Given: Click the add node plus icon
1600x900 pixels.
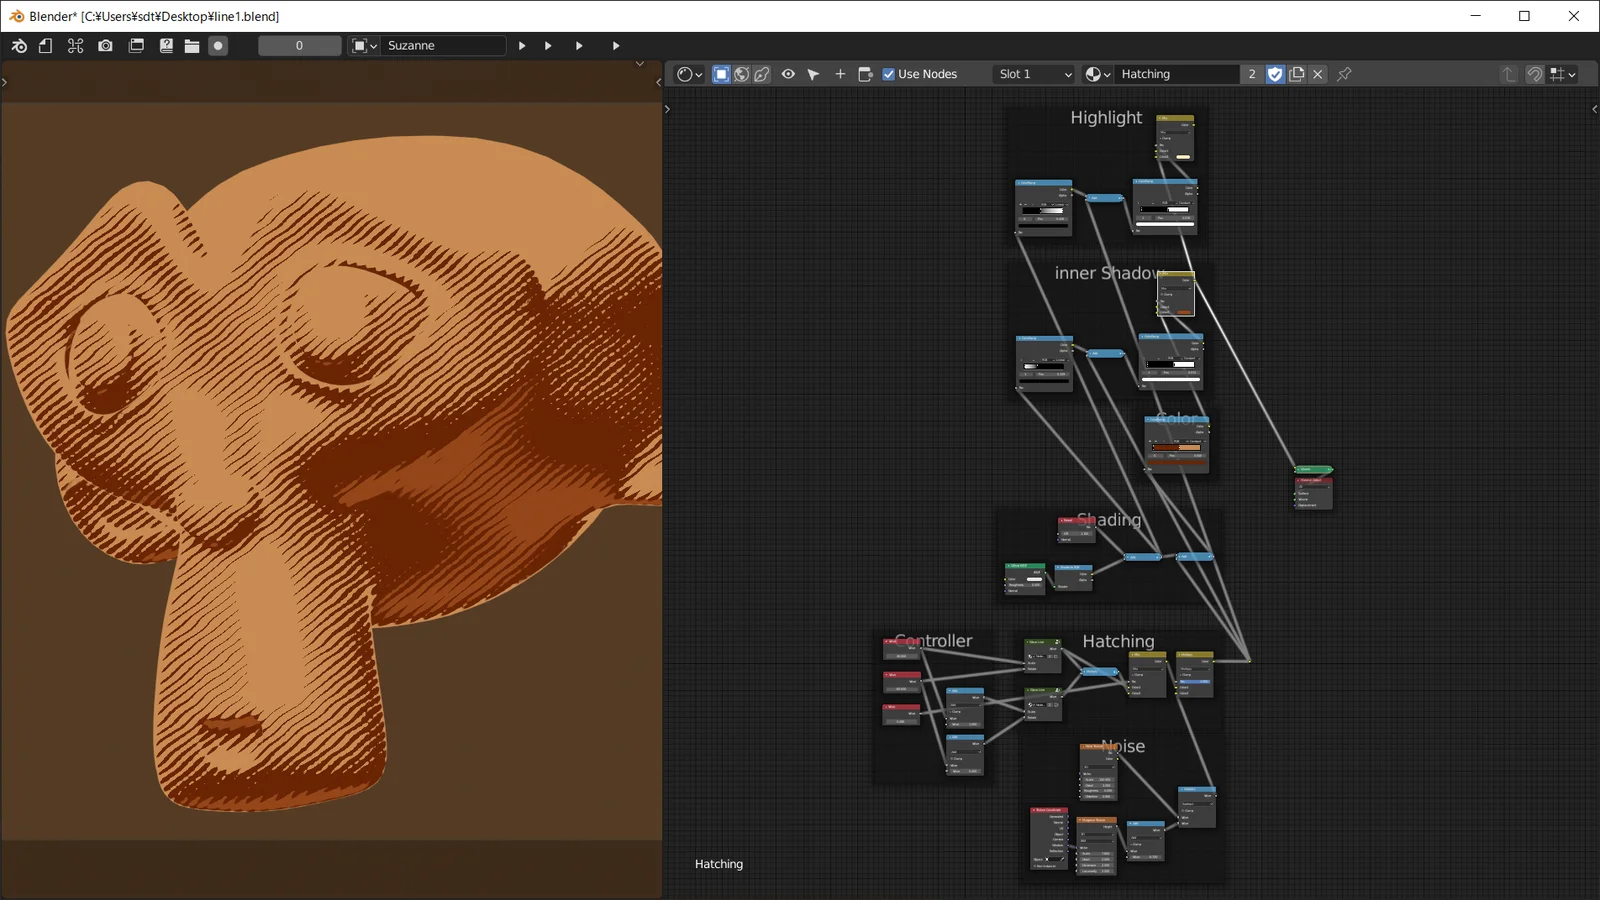Looking at the screenshot, I should [x=840, y=73].
